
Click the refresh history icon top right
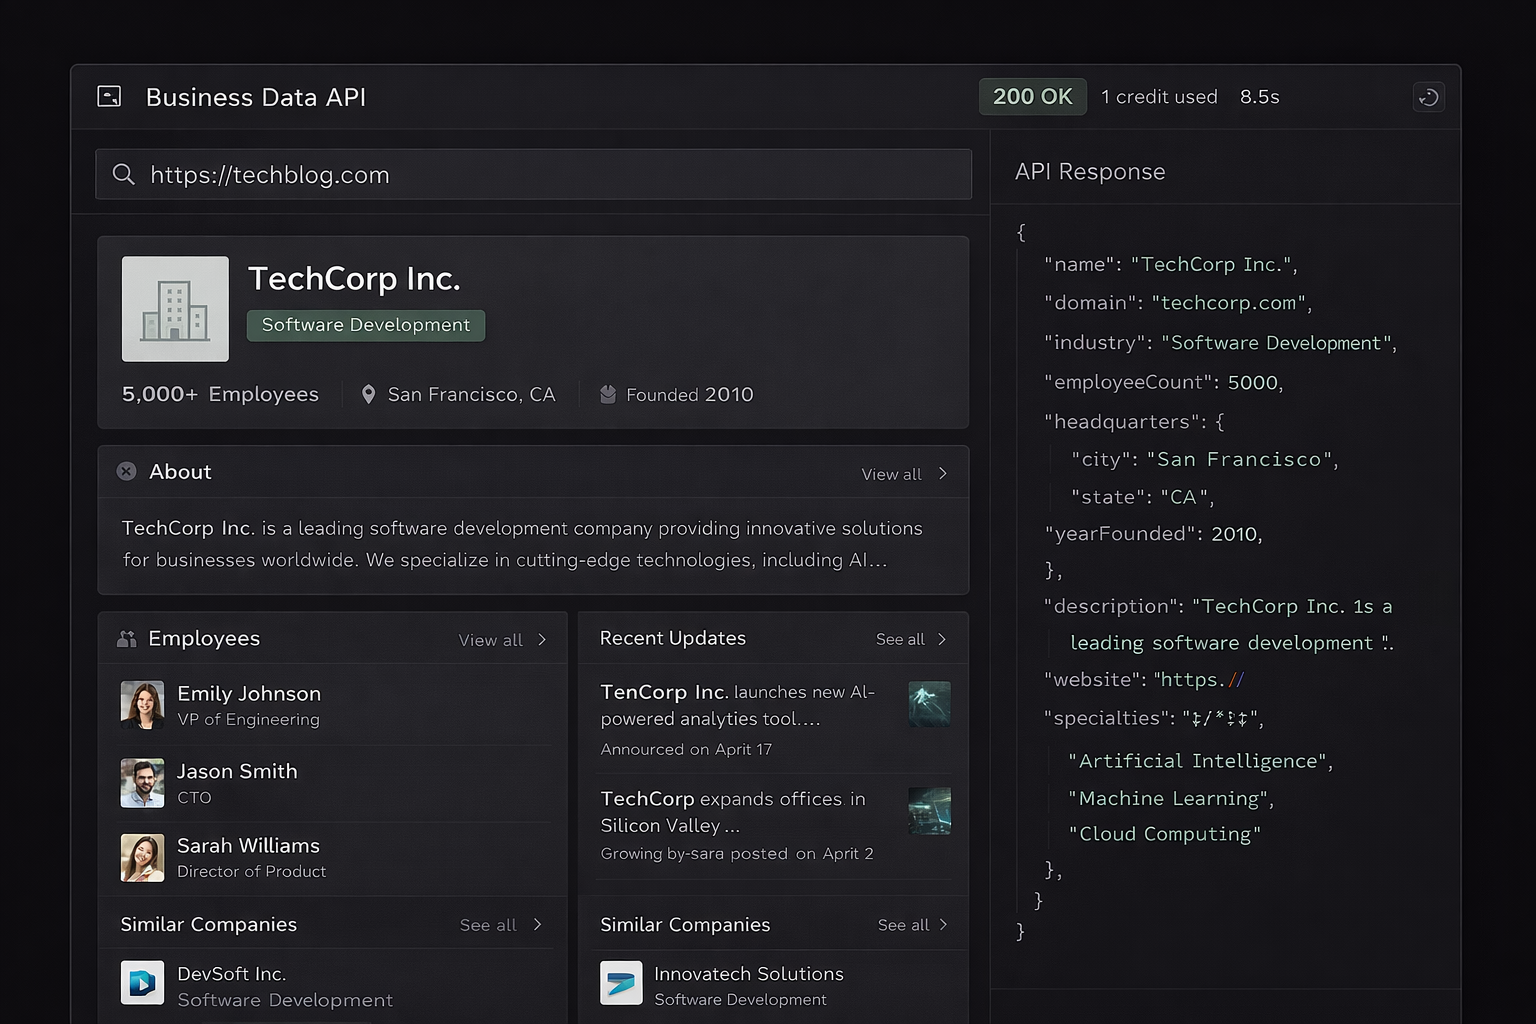pos(1429,97)
